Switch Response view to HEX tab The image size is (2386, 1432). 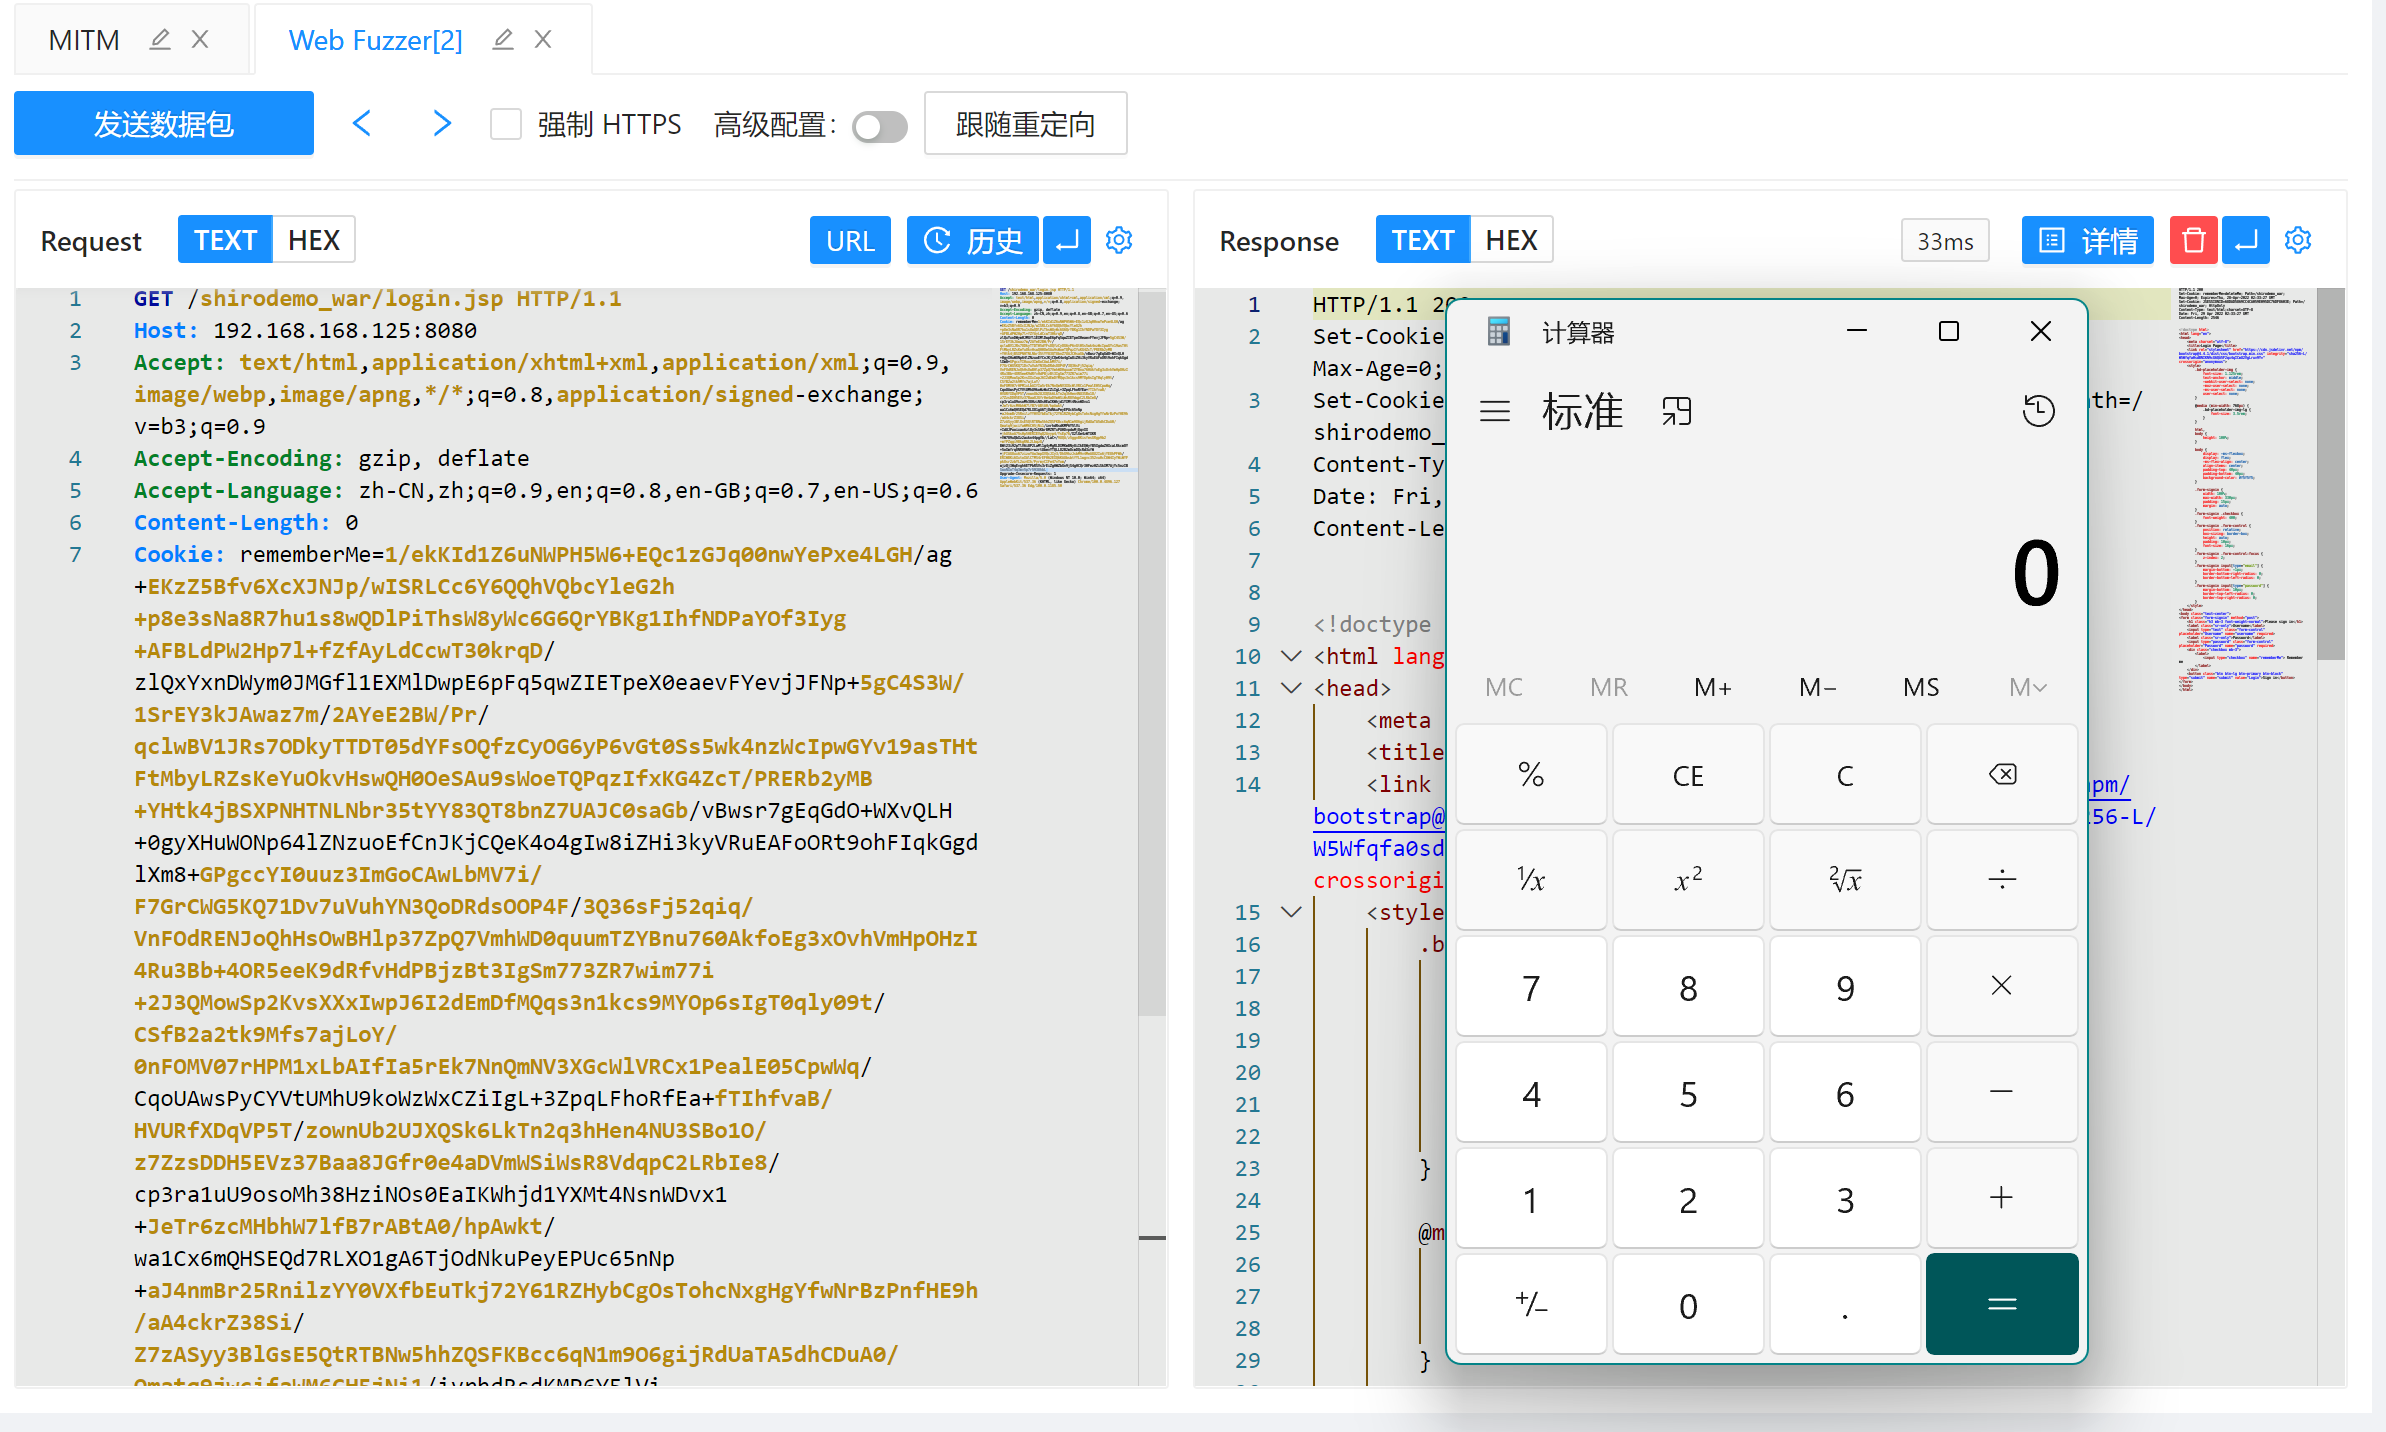click(1511, 240)
